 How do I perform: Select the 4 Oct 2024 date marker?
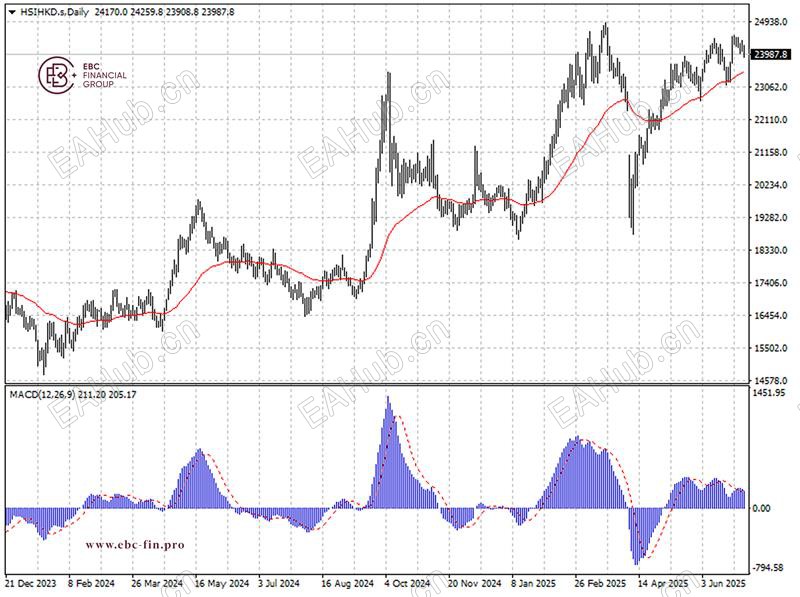407,583
